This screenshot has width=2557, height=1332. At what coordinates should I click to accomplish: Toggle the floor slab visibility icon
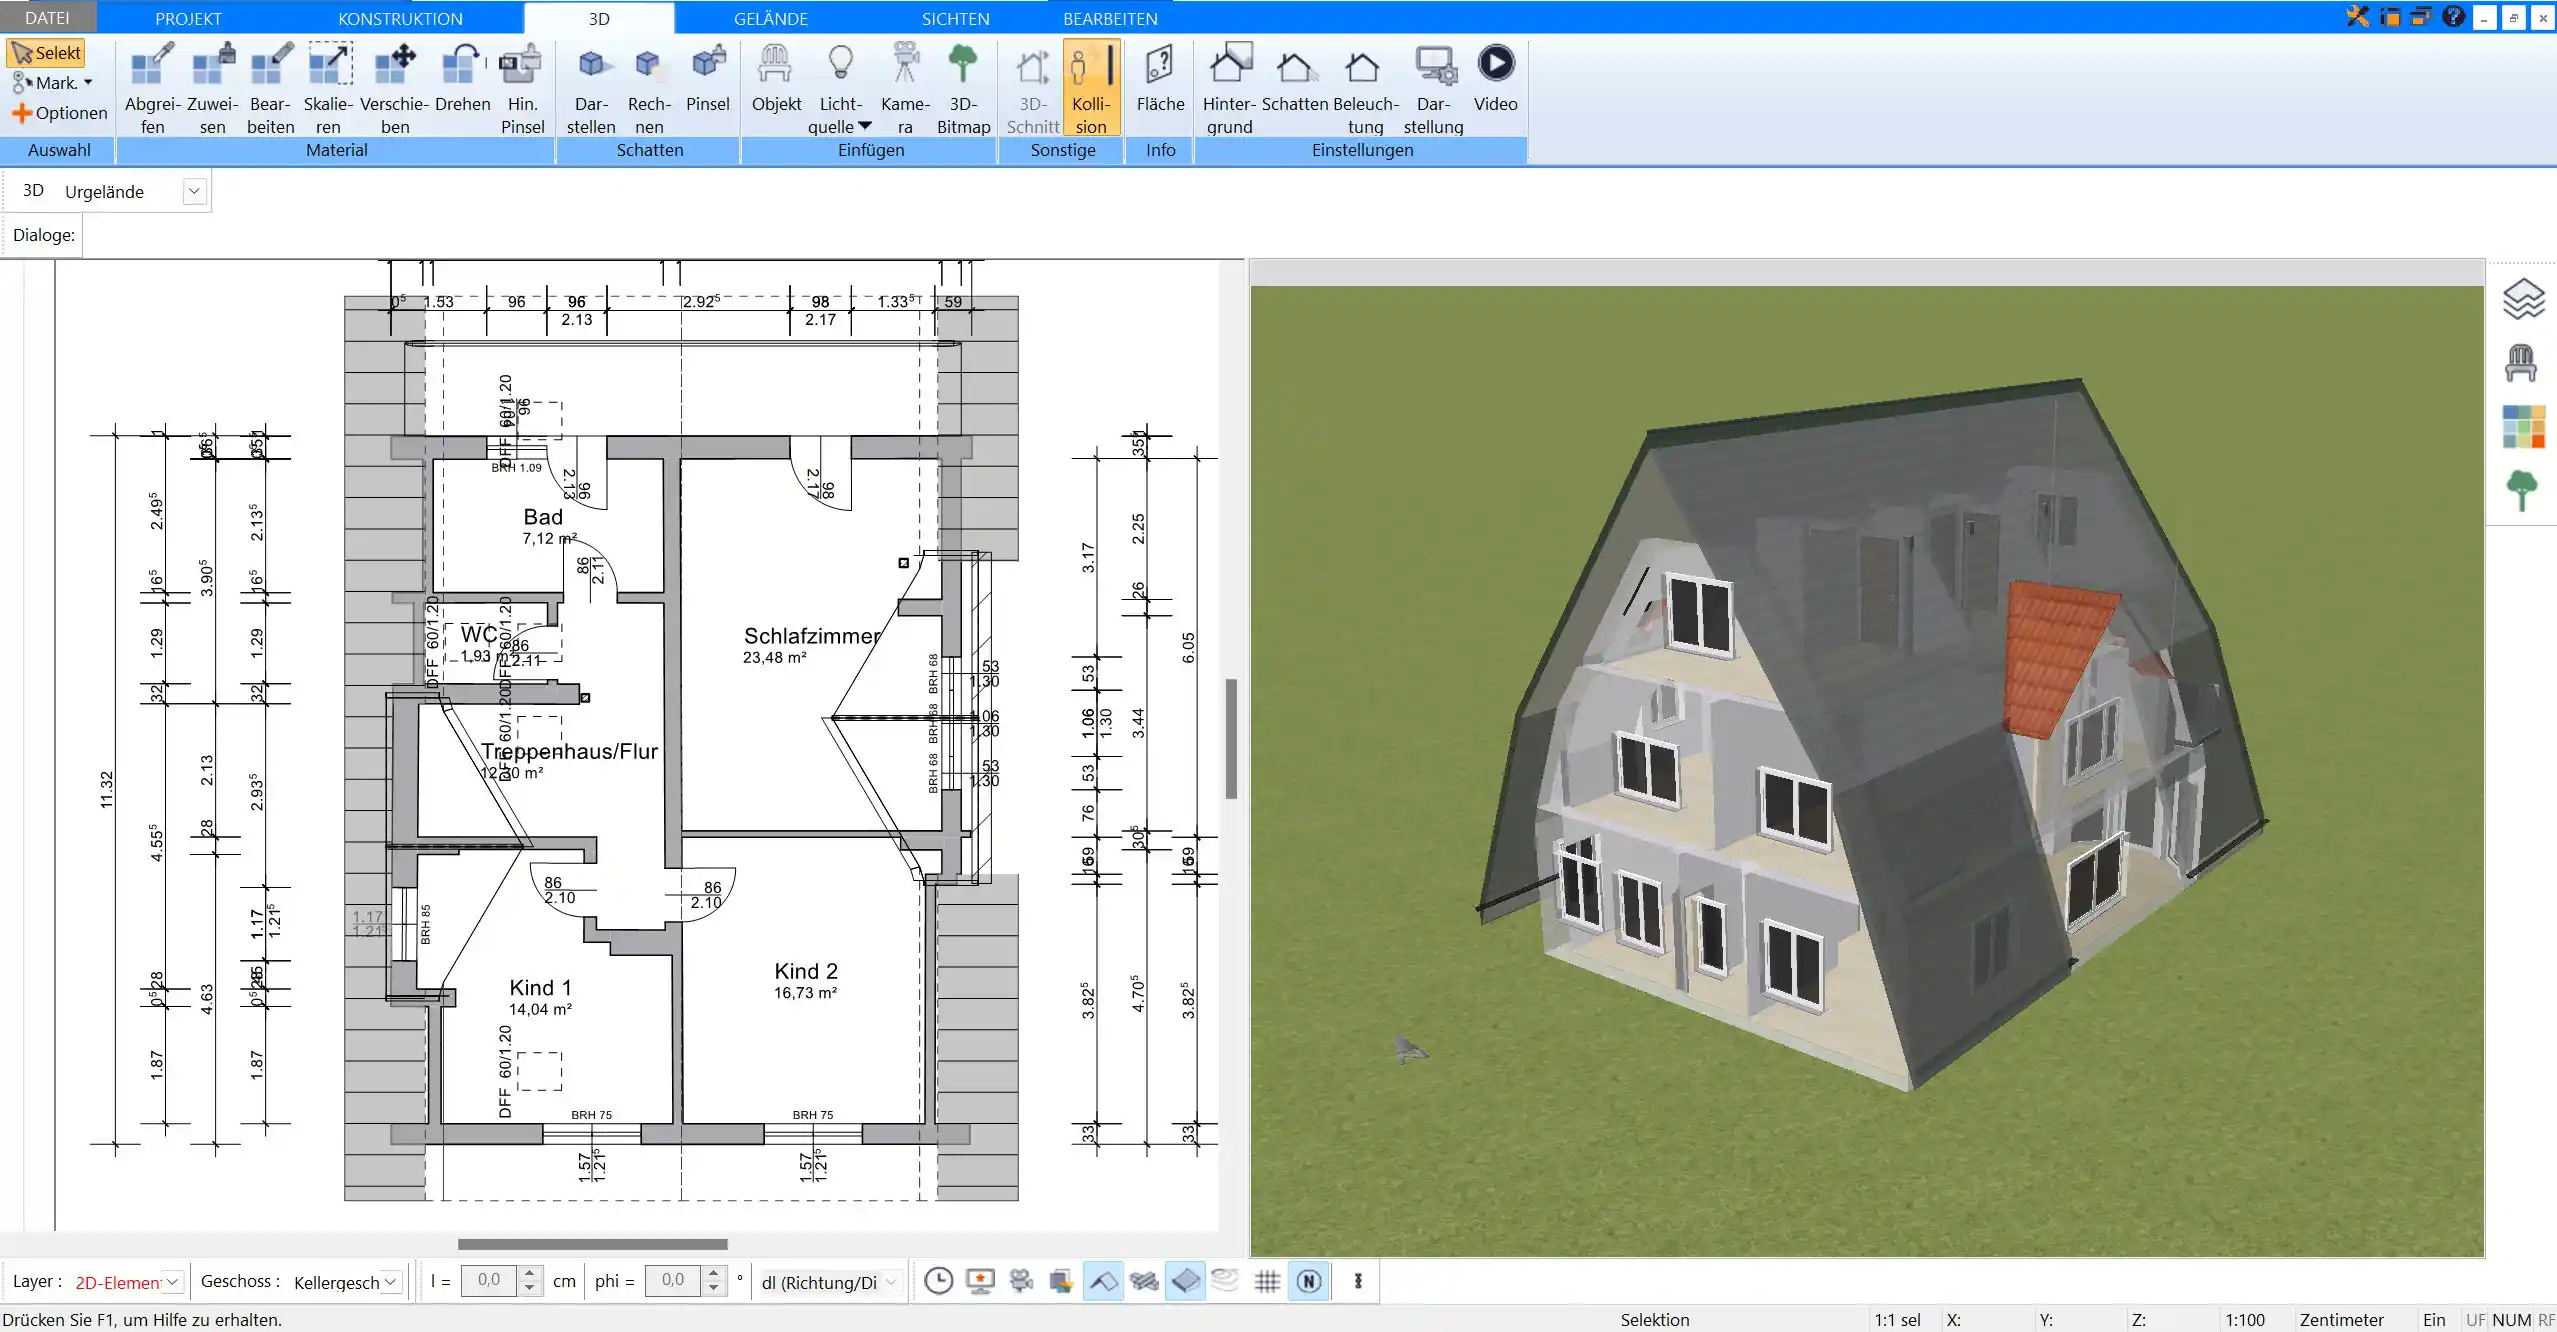1185,1281
